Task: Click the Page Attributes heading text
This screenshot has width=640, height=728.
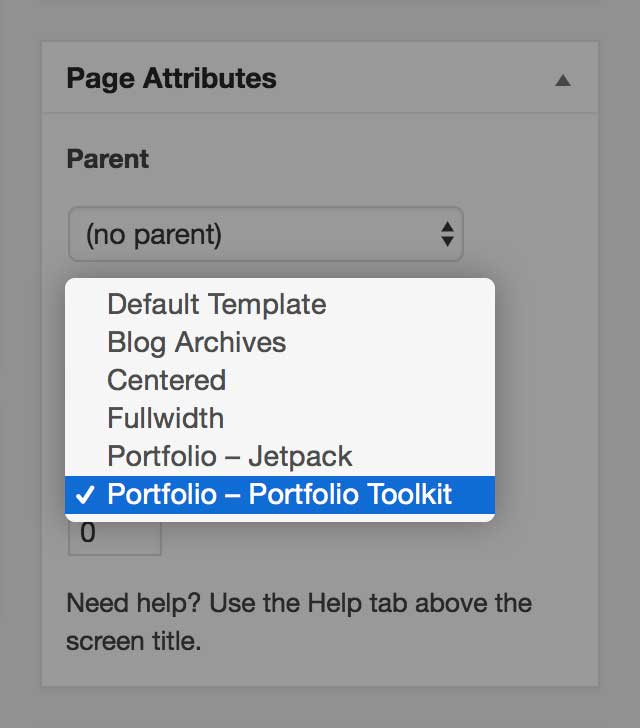Action: click(171, 78)
